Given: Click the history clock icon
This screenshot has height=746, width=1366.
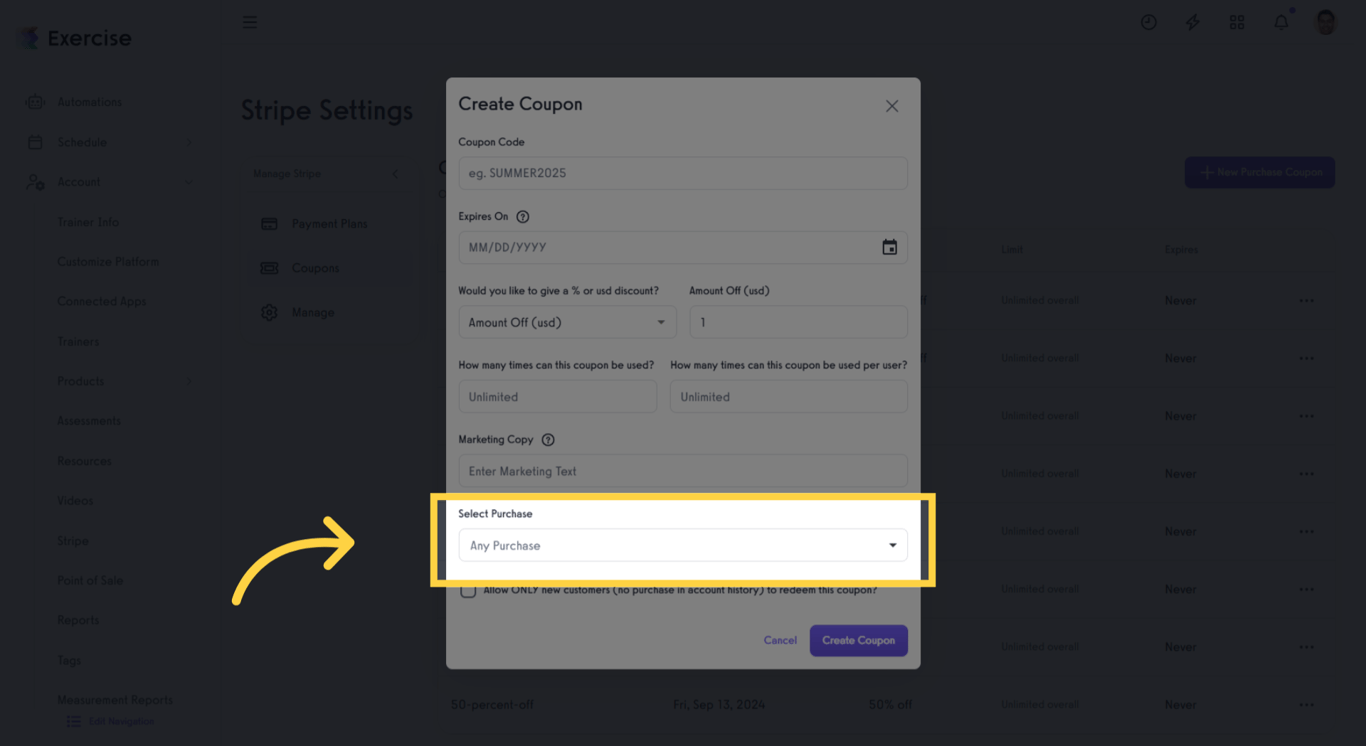Looking at the screenshot, I should (x=1148, y=21).
